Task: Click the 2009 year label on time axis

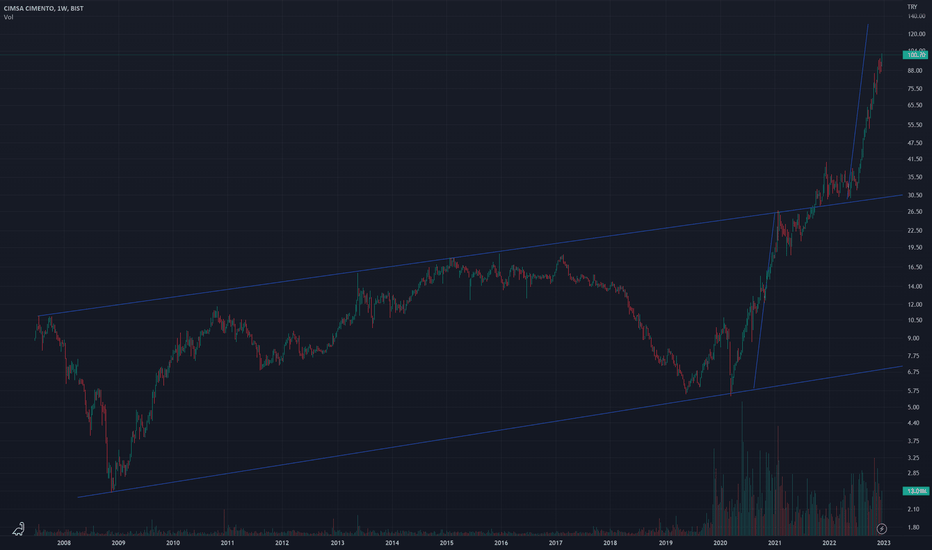Action: (x=118, y=543)
